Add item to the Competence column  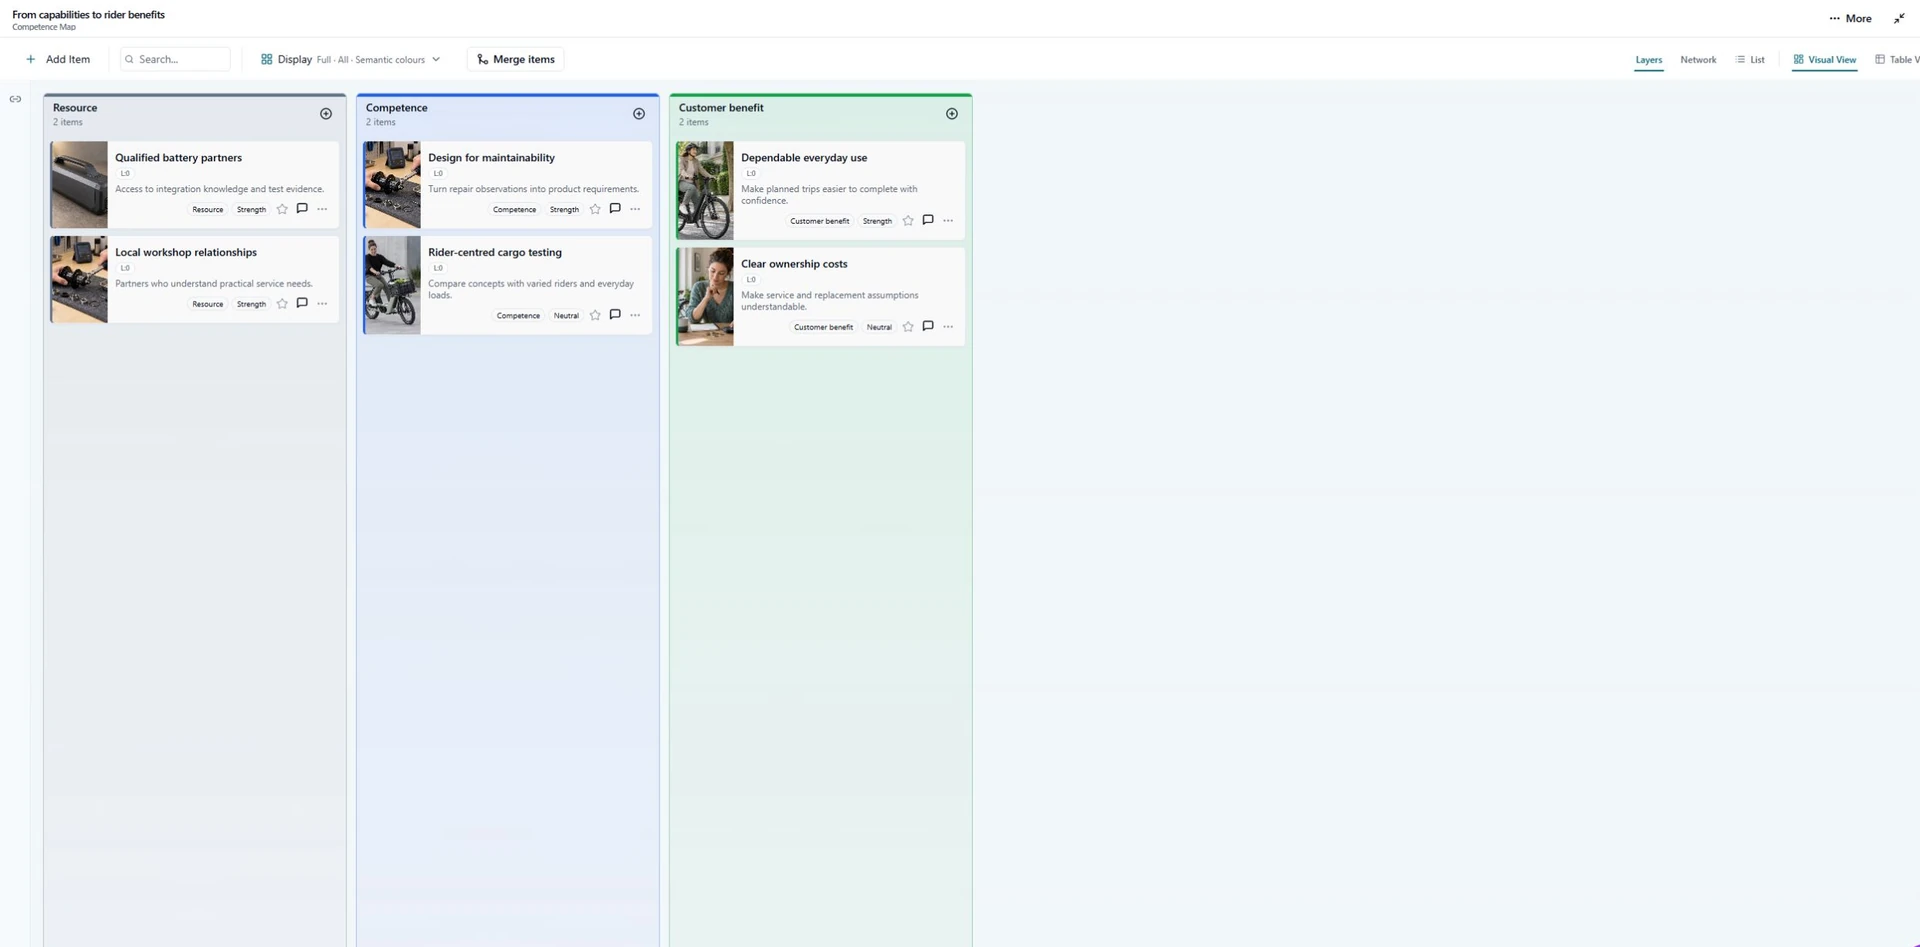pos(639,114)
